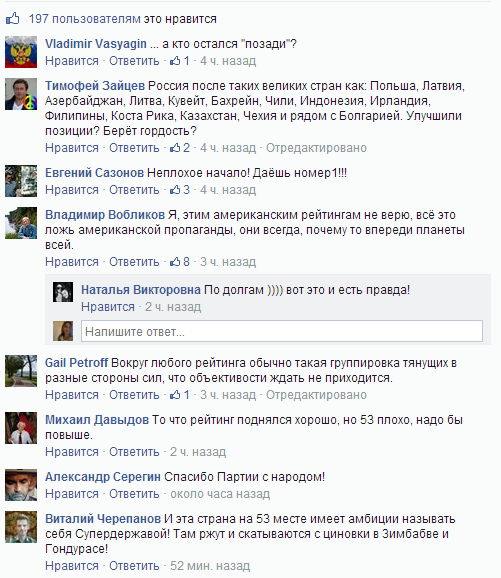Open Тимофей Зайцев's profile name link

95,86
